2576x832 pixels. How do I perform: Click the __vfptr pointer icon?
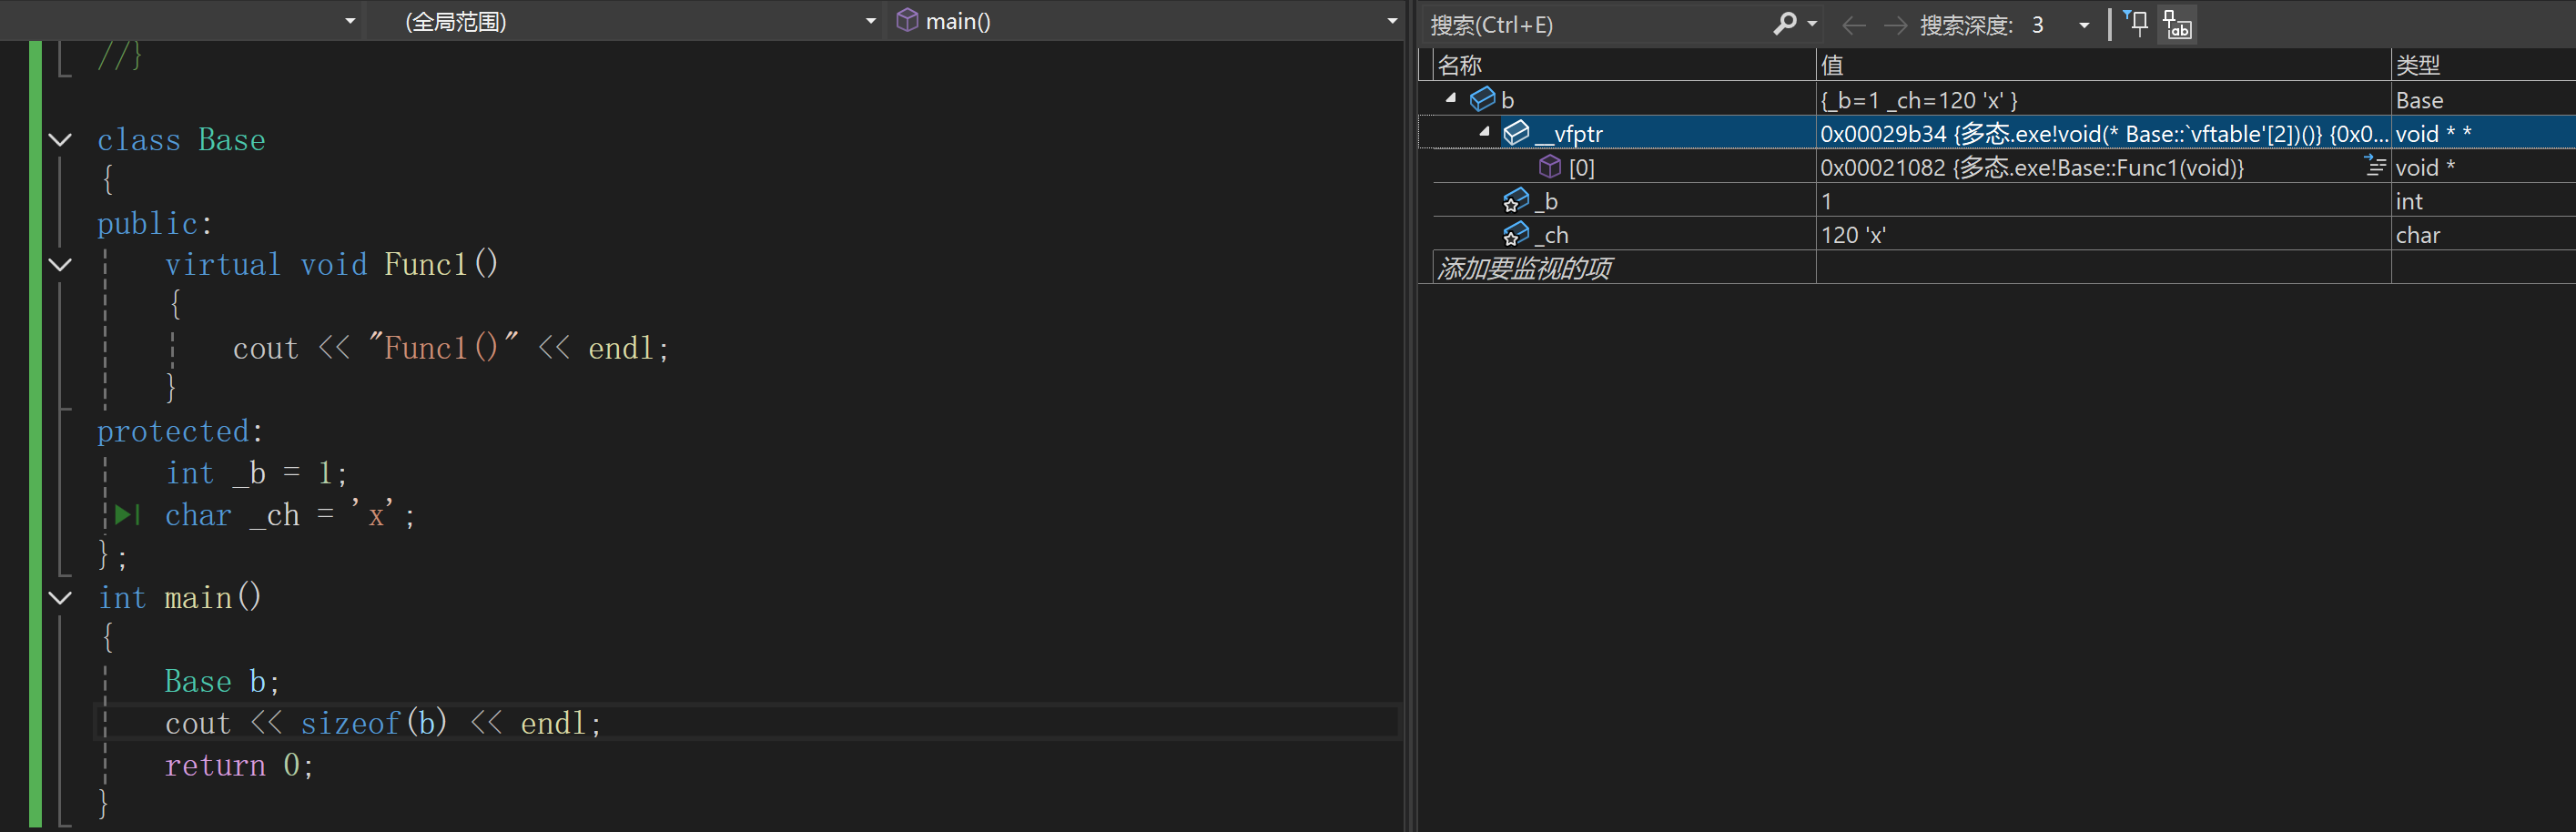tap(1516, 132)
